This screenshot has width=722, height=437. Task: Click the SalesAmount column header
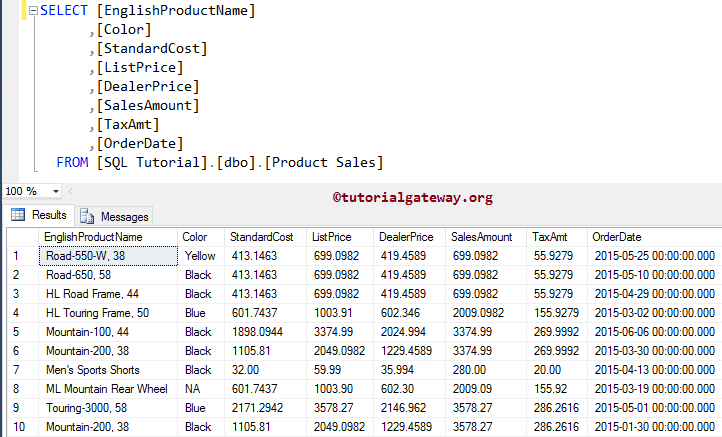pos(486,237)
